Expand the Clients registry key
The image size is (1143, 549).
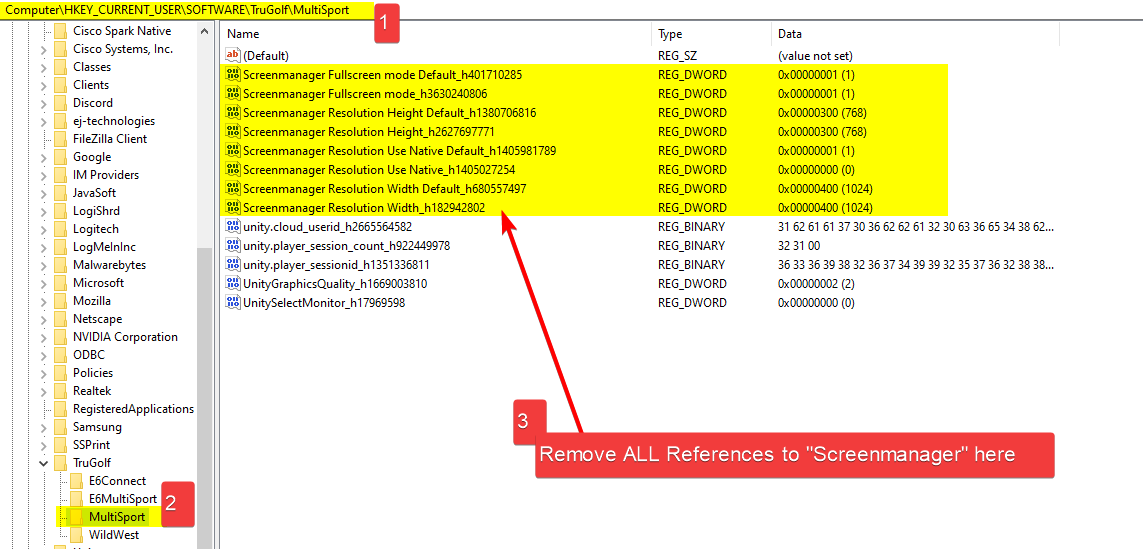point(43,85)
